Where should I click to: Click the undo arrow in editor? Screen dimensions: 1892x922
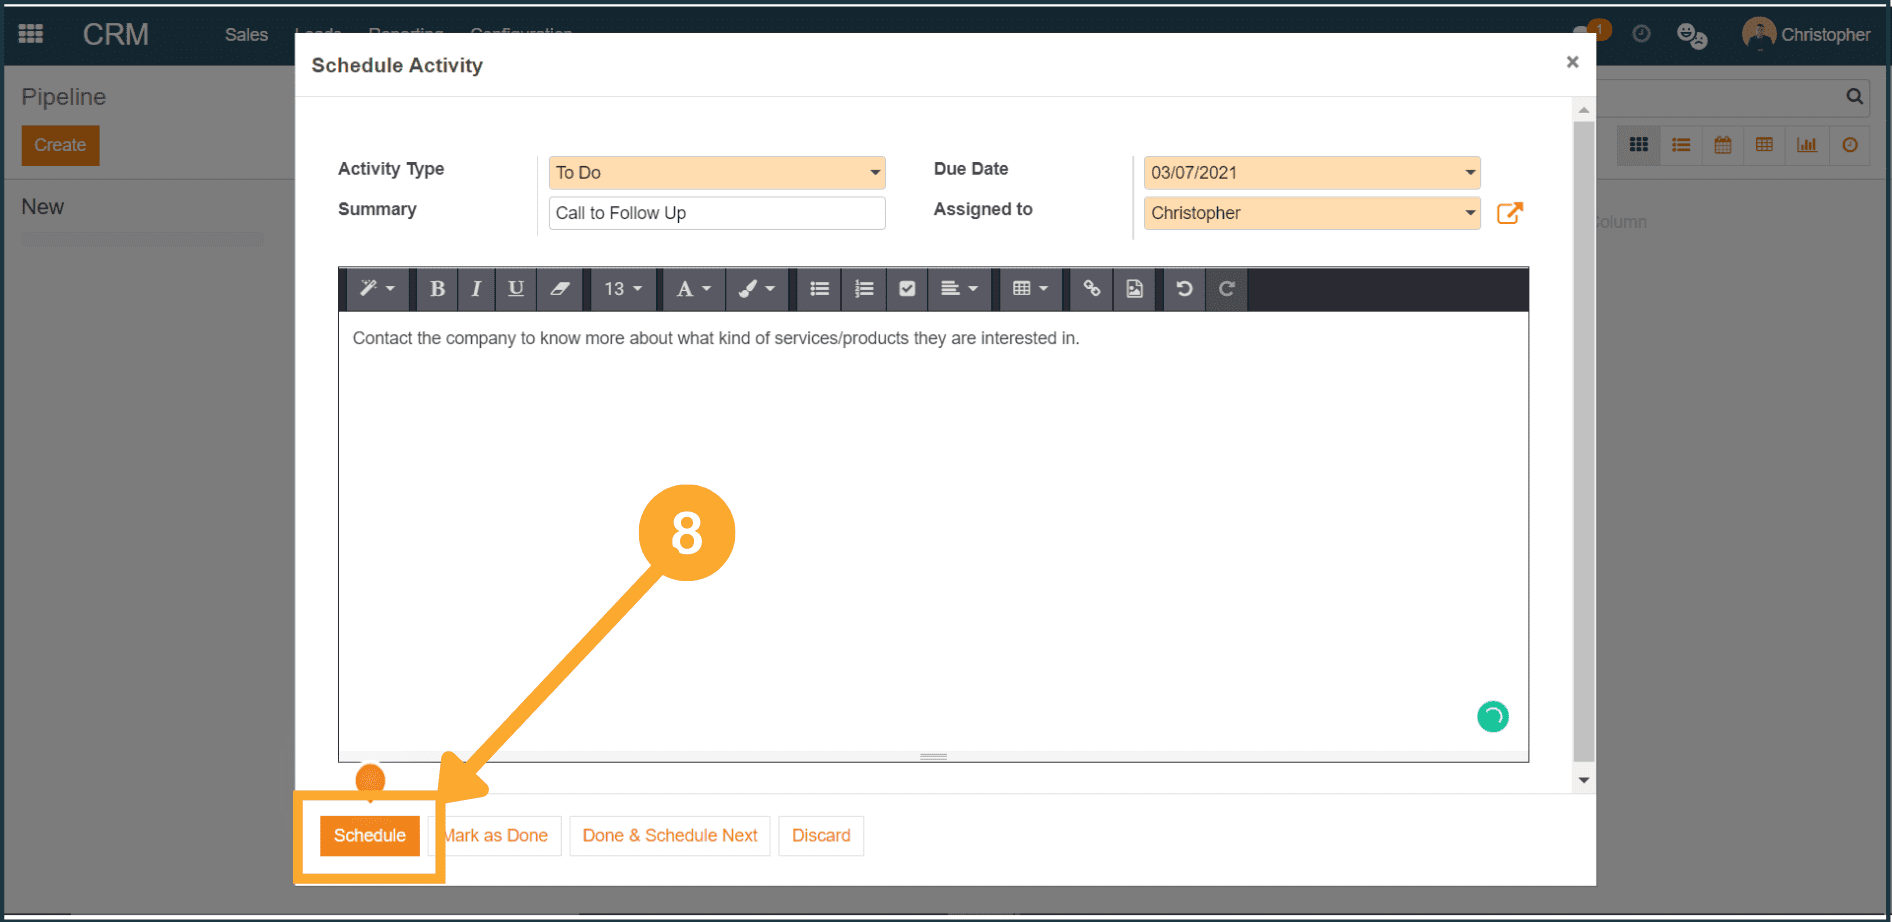point(1184,289)
